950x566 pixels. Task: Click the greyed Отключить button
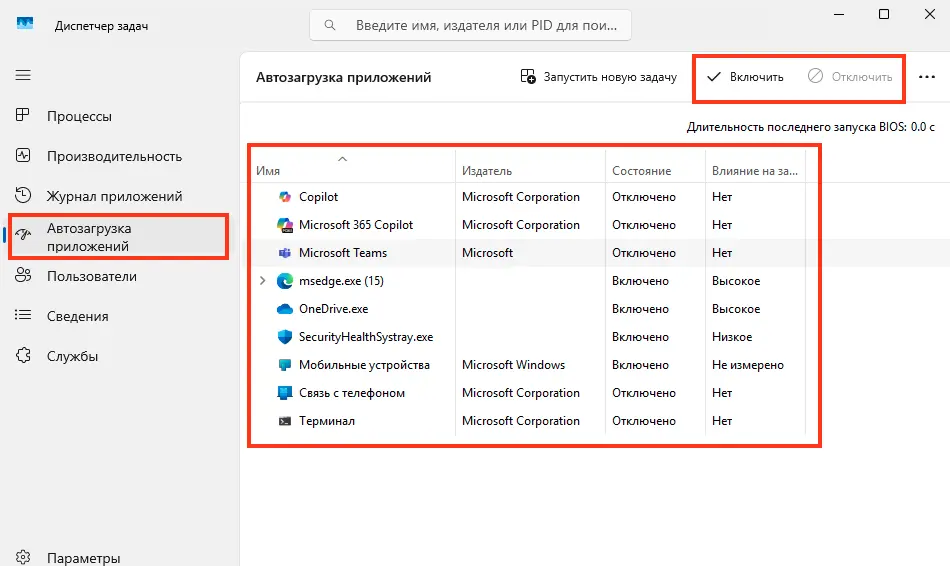pyautogui.click(x=850, y=77)
